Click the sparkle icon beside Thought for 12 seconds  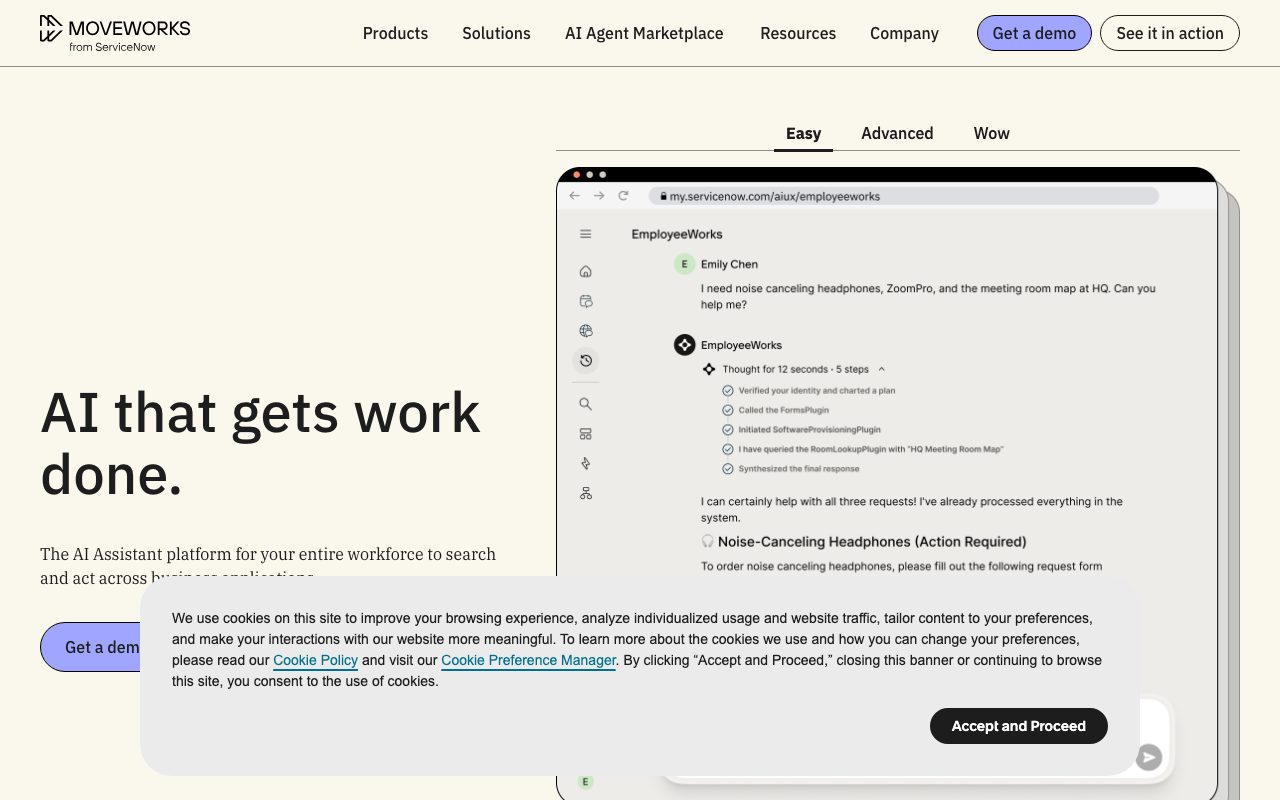(709, 369)
